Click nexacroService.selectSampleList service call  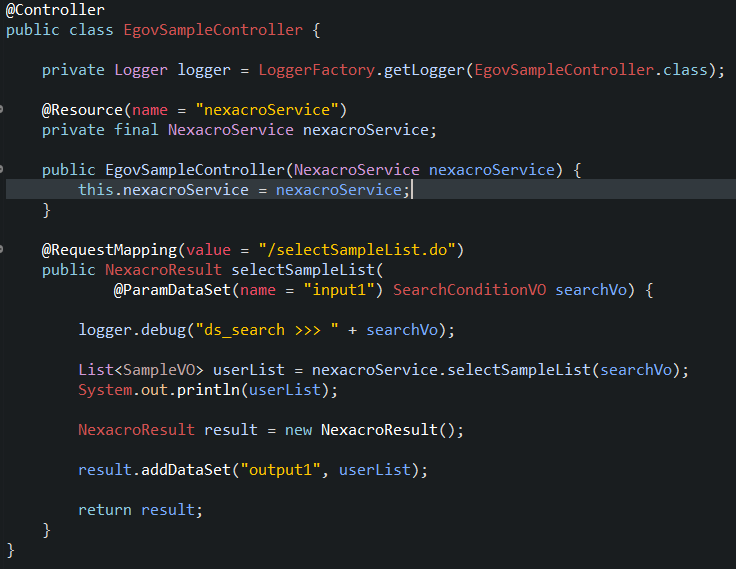tap(451, 370)
